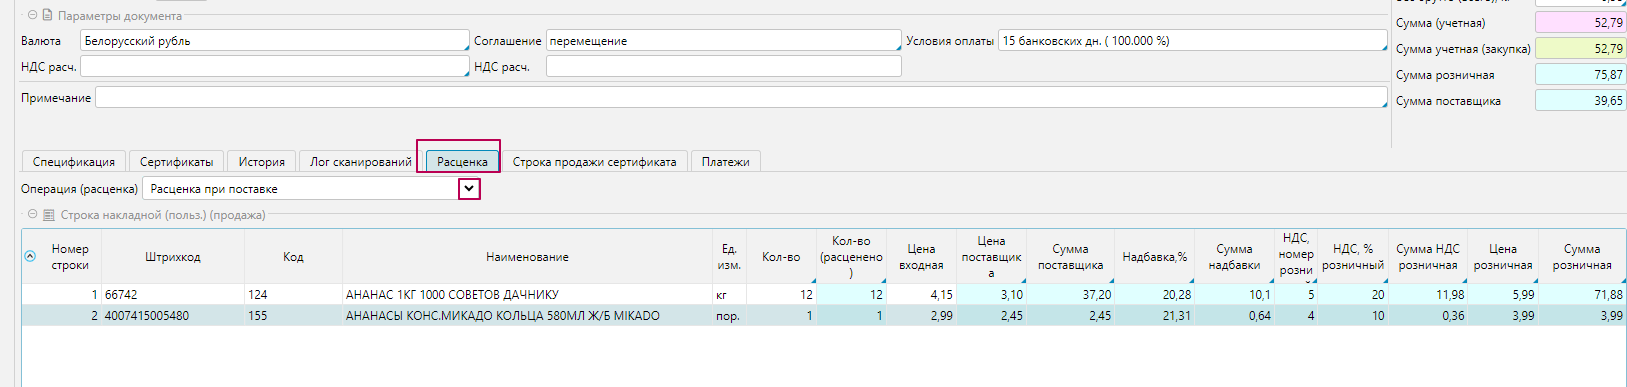Click the НДС, номер розни column header
The width and height of the screenshot is (1627, 387).
point(1296,257)
